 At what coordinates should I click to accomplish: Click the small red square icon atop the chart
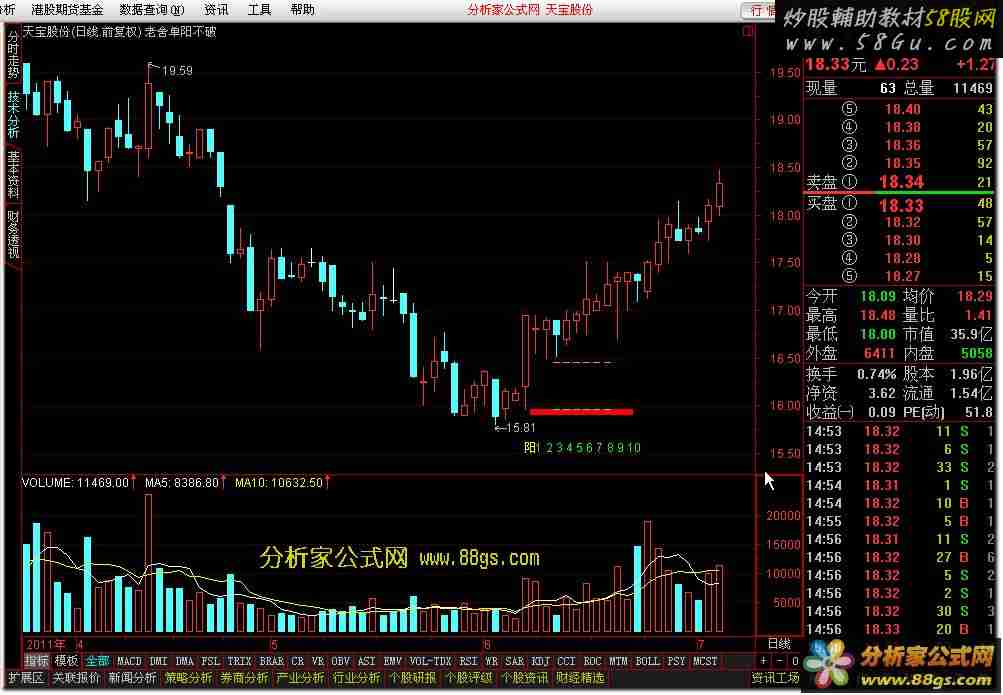[747, 31]
